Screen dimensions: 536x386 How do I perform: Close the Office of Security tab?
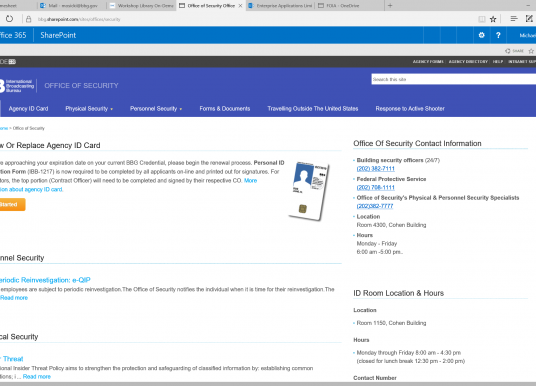pyautogui.click(x=240, y=5)
